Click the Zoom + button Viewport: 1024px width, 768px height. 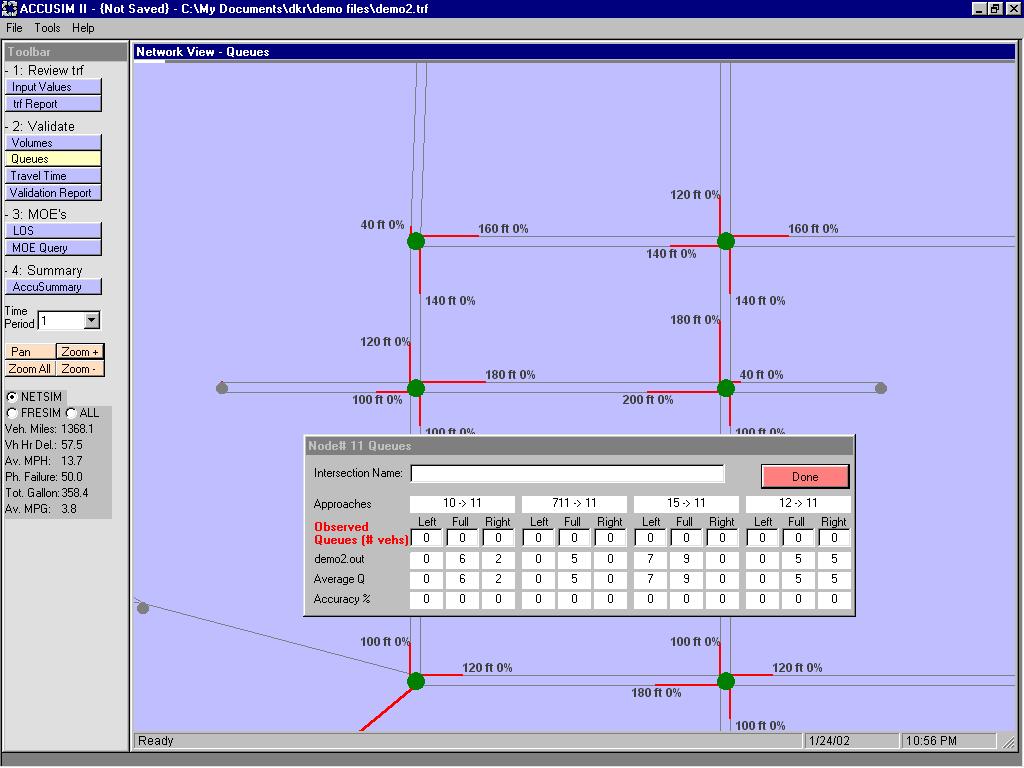coord(80,352)
